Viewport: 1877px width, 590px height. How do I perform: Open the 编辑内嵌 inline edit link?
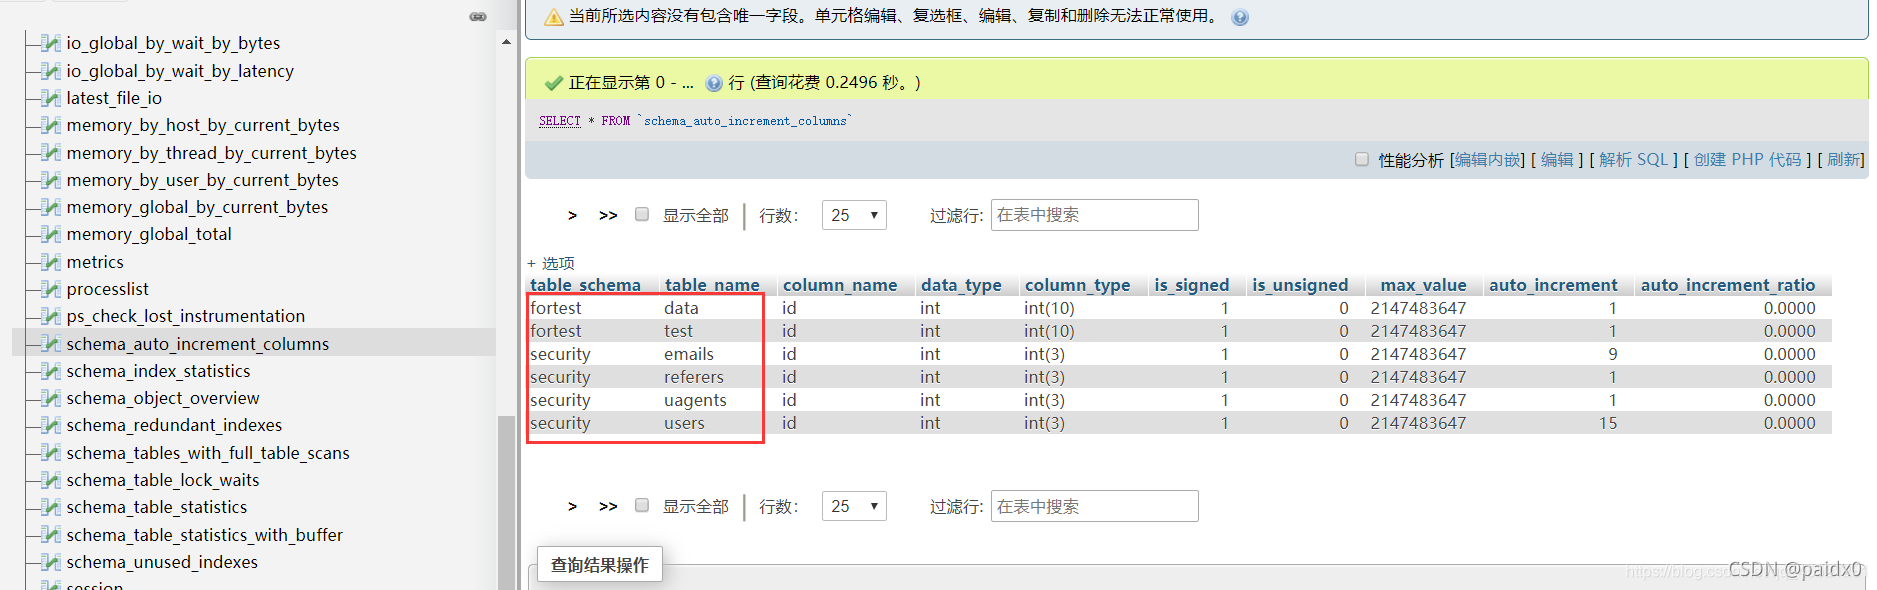pyautogui.click(x=1489, y=160)
